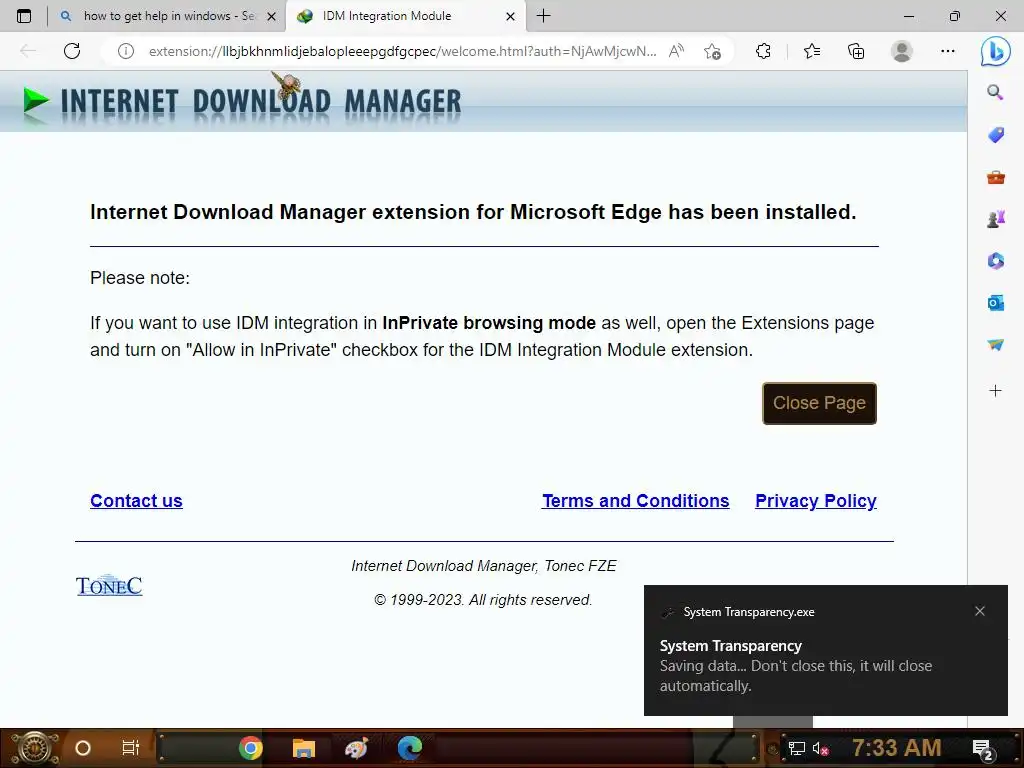Open the tab actions menu icon
Image resolution: width=1024 pixels, height=768 pixels.
click(24, 16)
